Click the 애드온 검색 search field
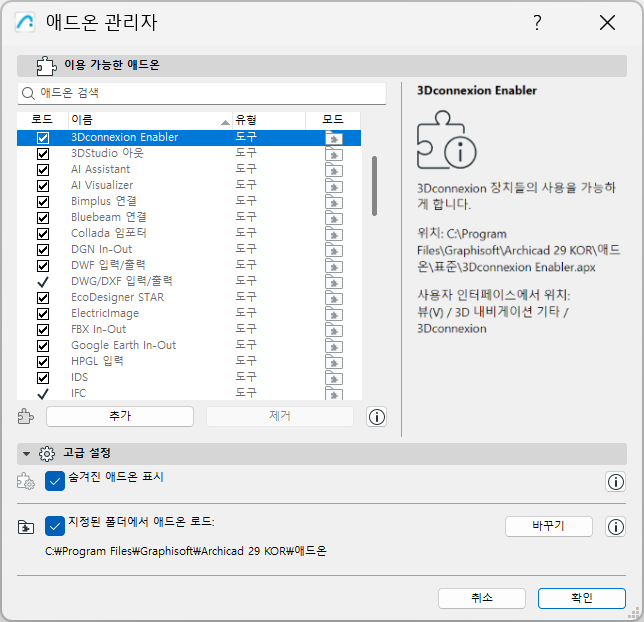644x622 pixels. (202, 93)
